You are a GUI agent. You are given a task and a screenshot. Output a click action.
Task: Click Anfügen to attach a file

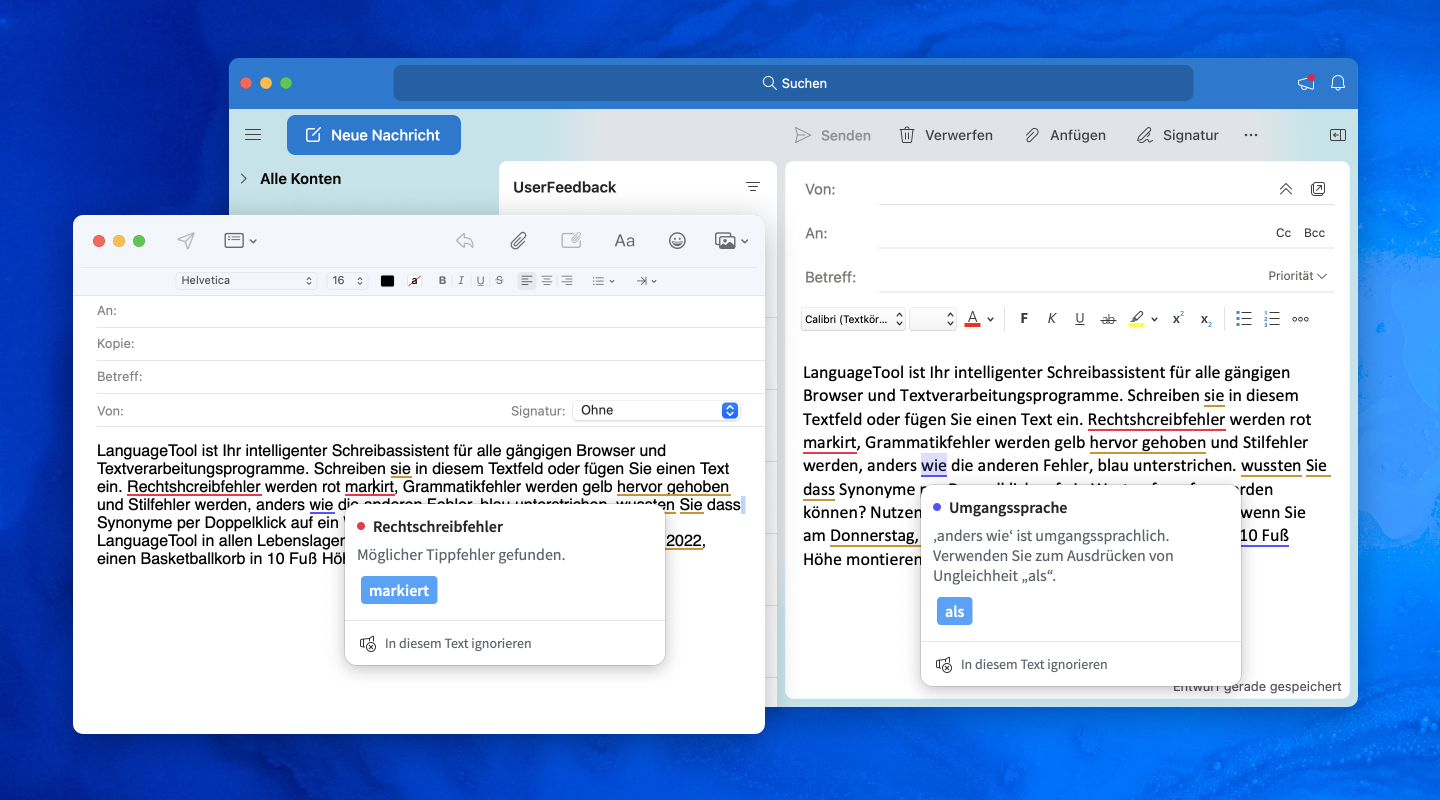[1066, 135]
